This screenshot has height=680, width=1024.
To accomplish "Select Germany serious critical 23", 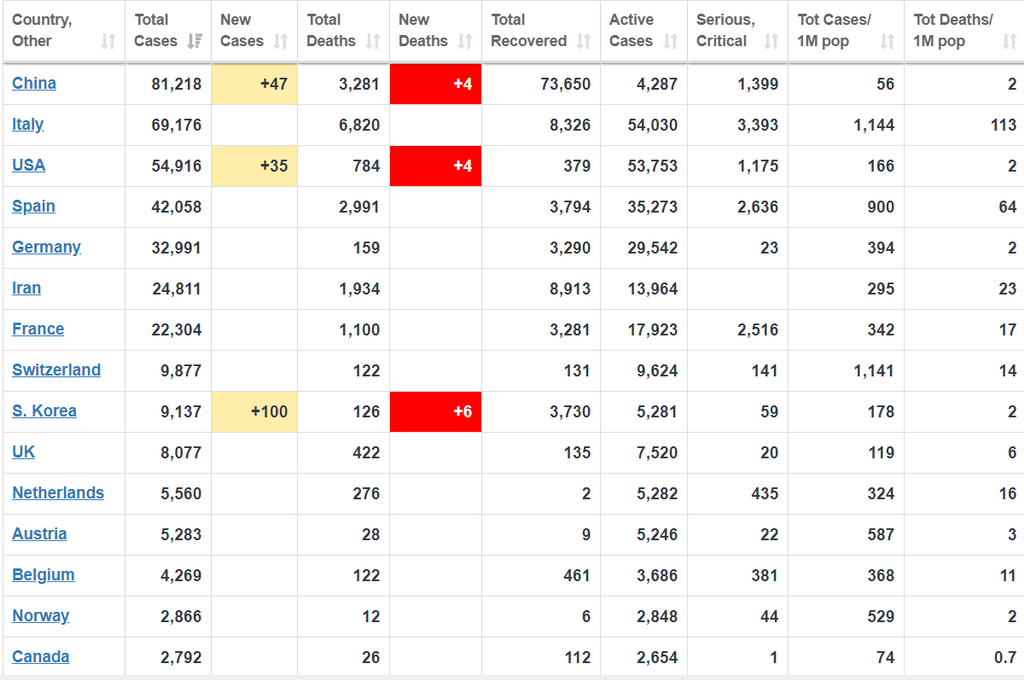I will click(769, 248).
